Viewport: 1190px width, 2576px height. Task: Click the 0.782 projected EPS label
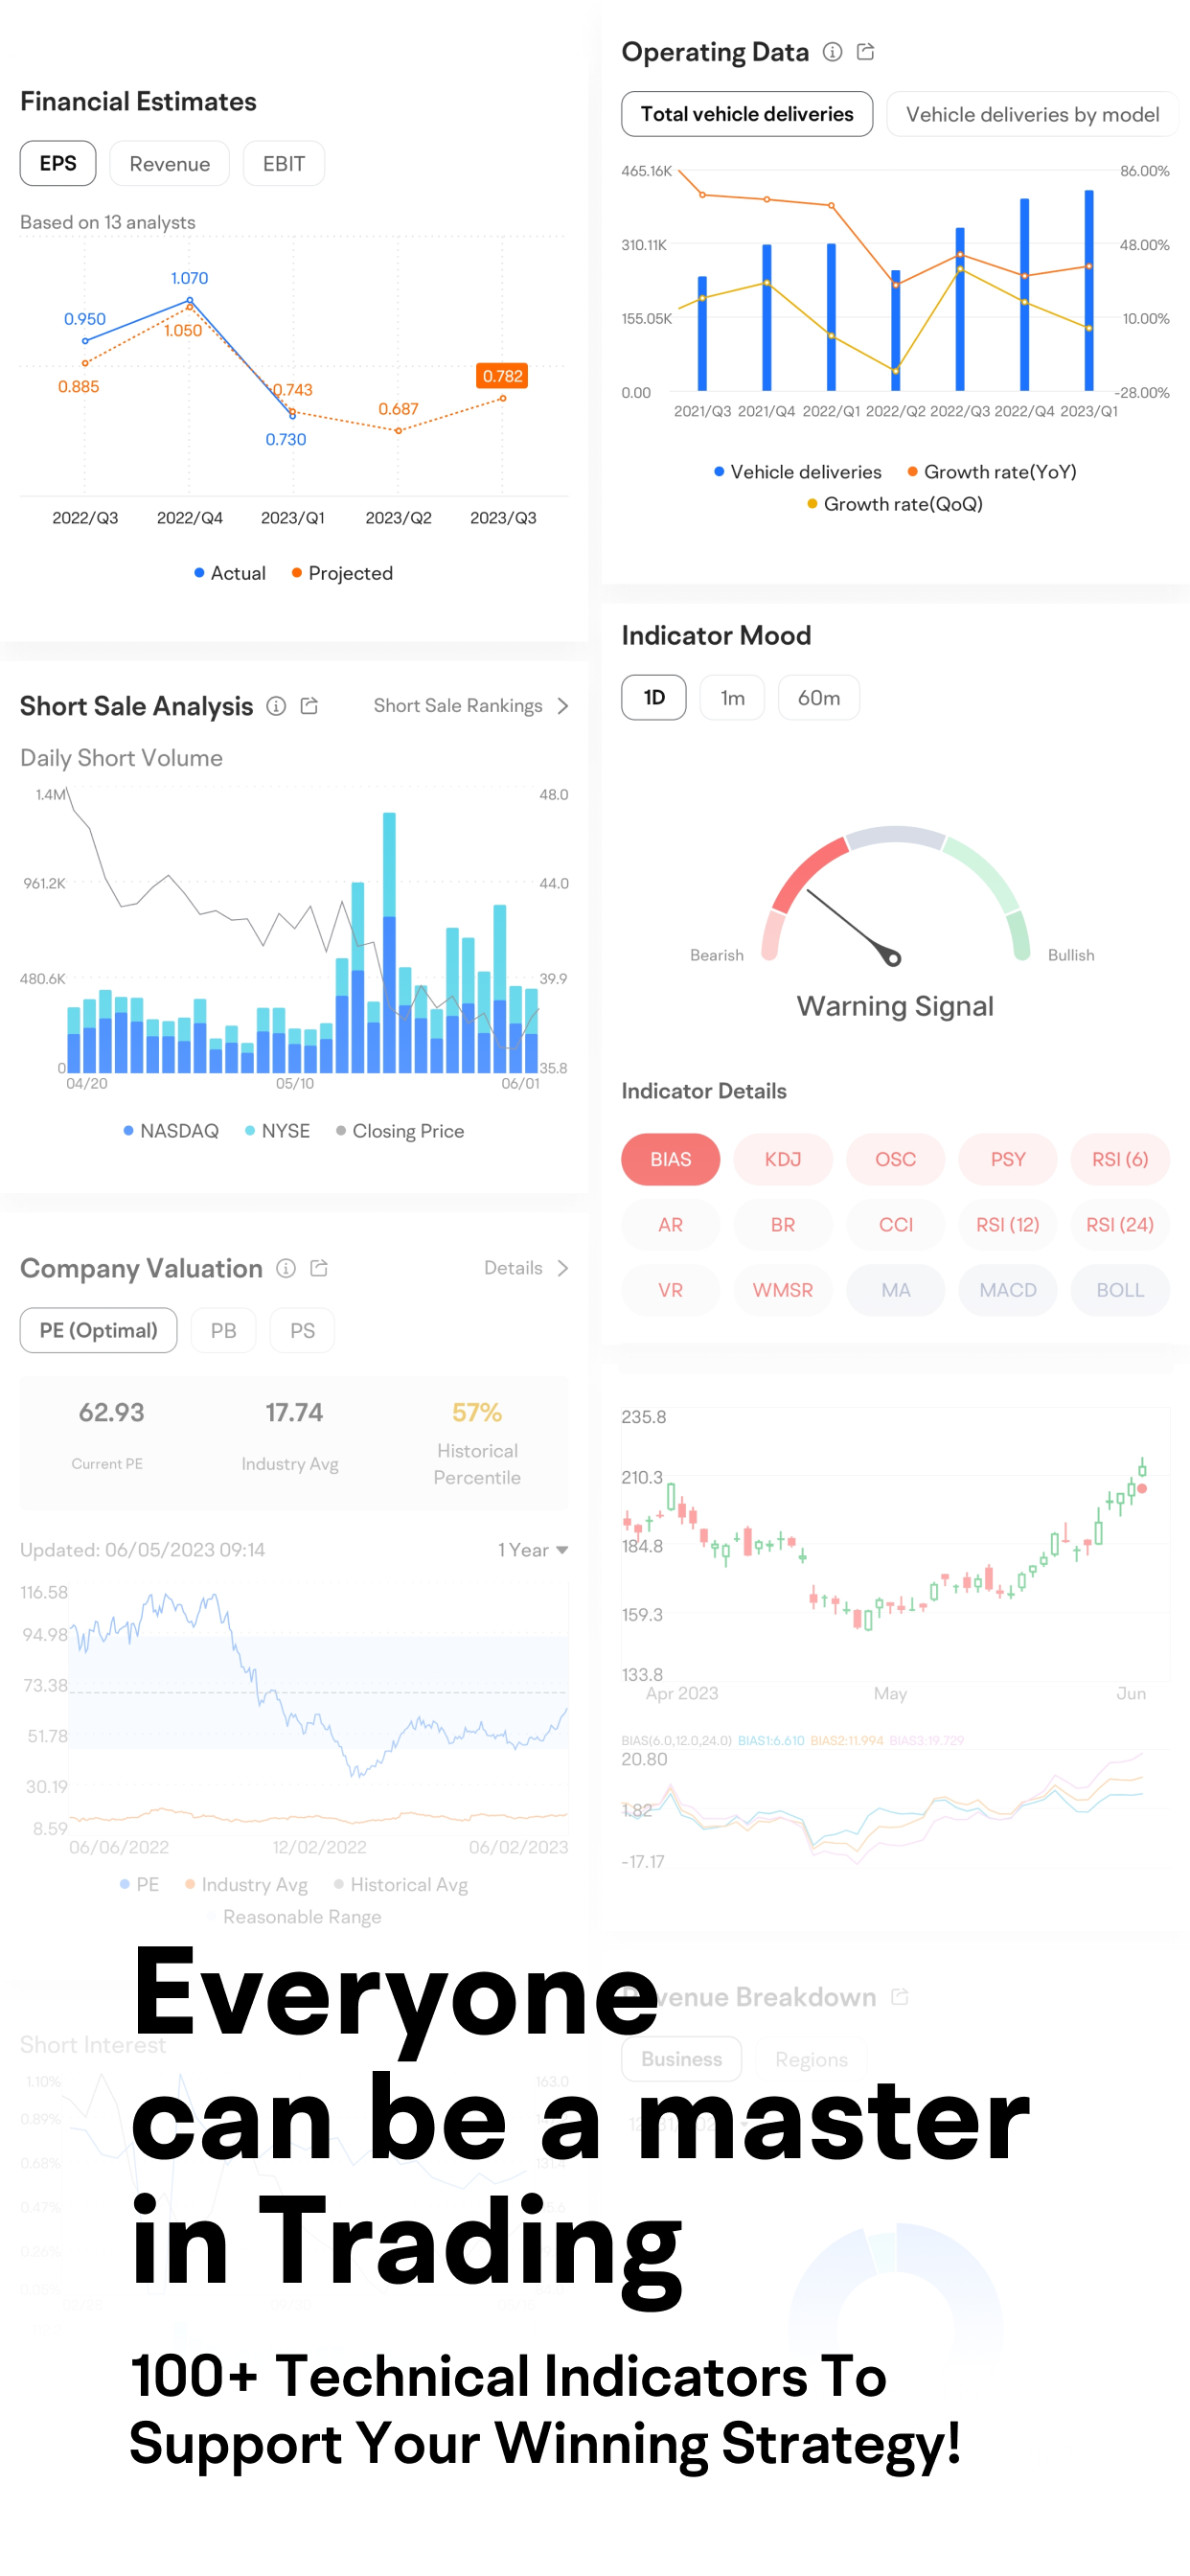[x=503, y=376]
